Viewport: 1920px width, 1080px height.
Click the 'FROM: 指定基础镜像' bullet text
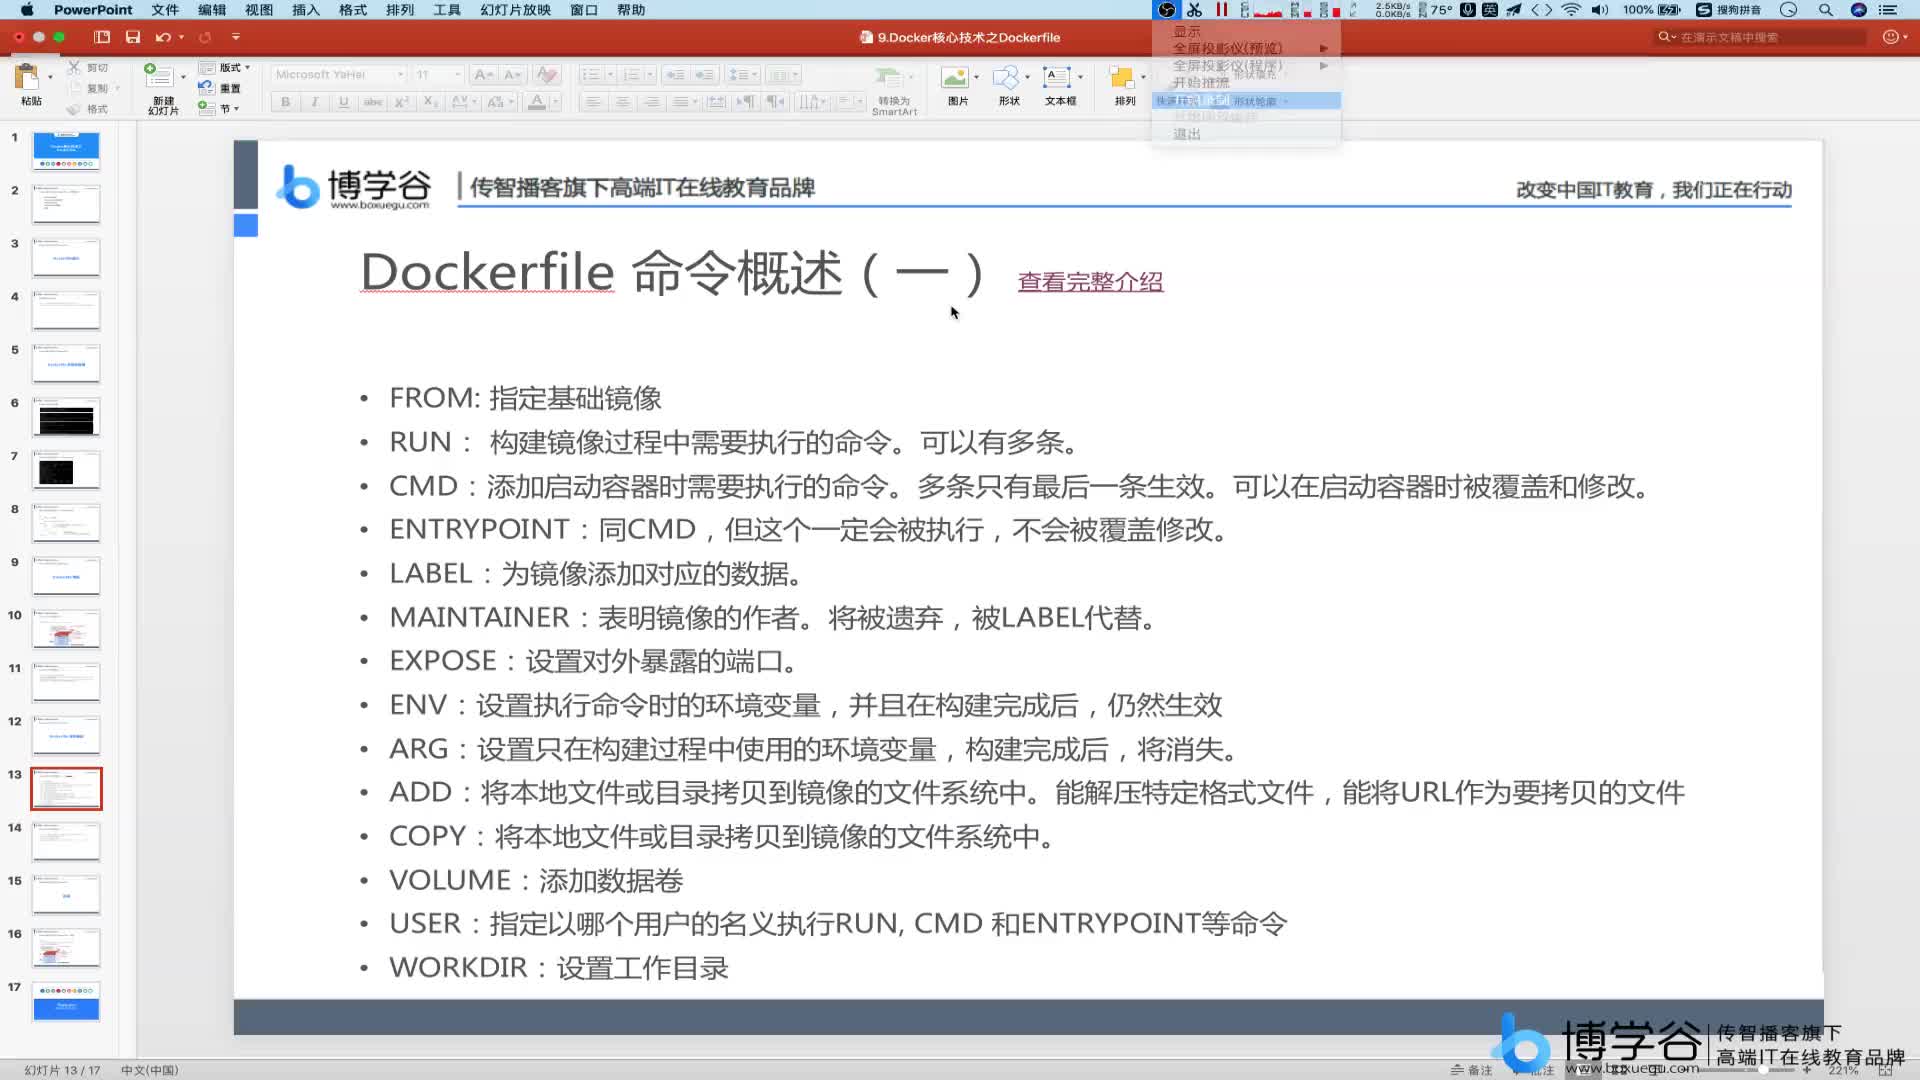pyautogui.click(x=525, y=398)
